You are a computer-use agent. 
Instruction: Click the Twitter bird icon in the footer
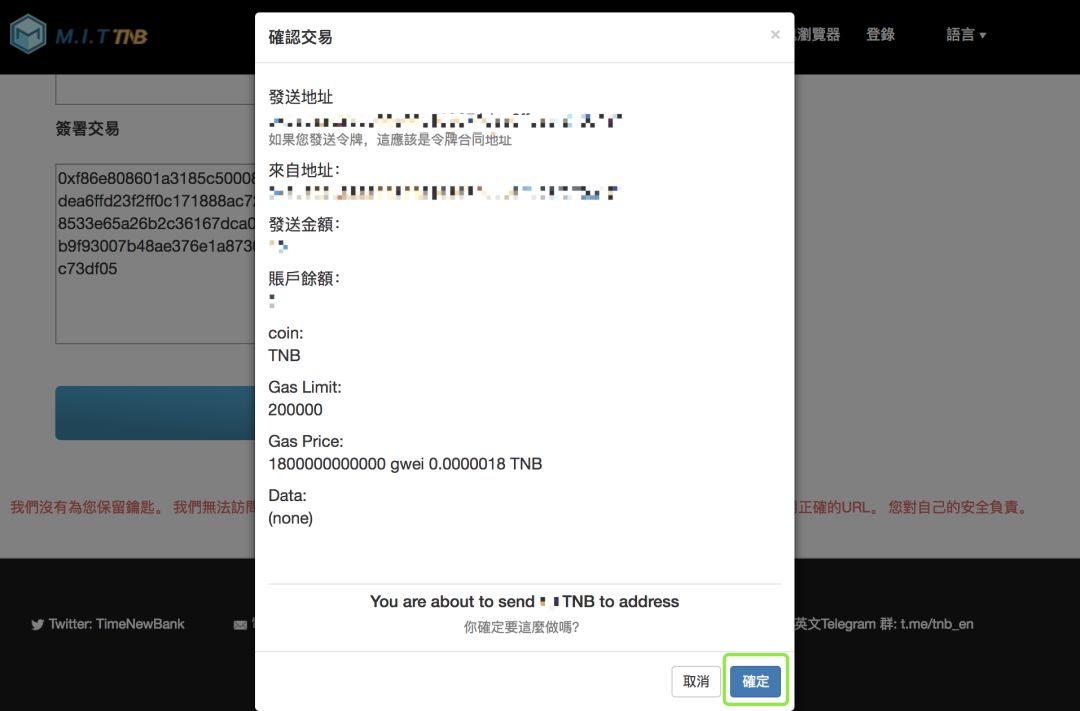[37, 623]
